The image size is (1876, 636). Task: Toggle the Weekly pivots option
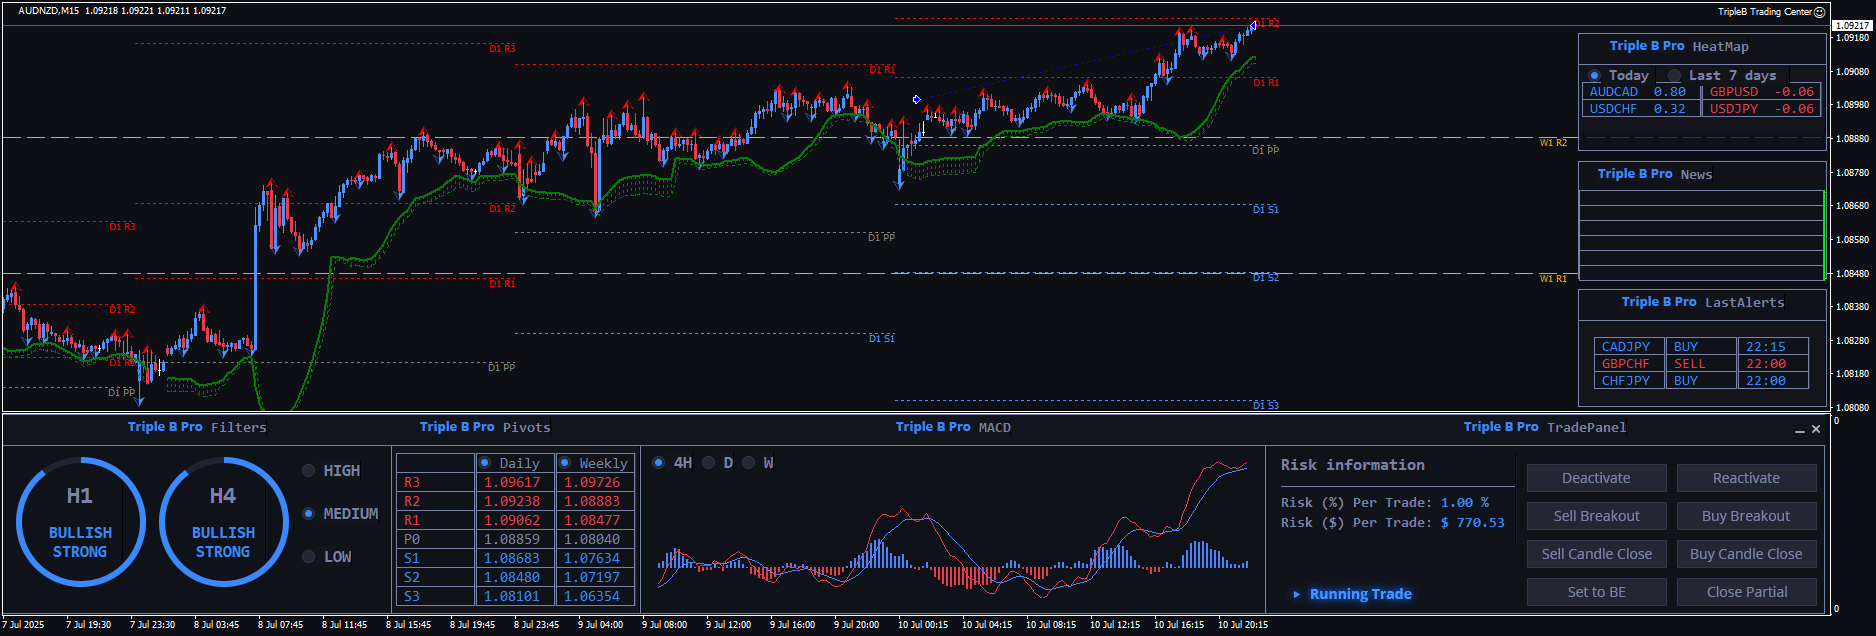[565, 463]
